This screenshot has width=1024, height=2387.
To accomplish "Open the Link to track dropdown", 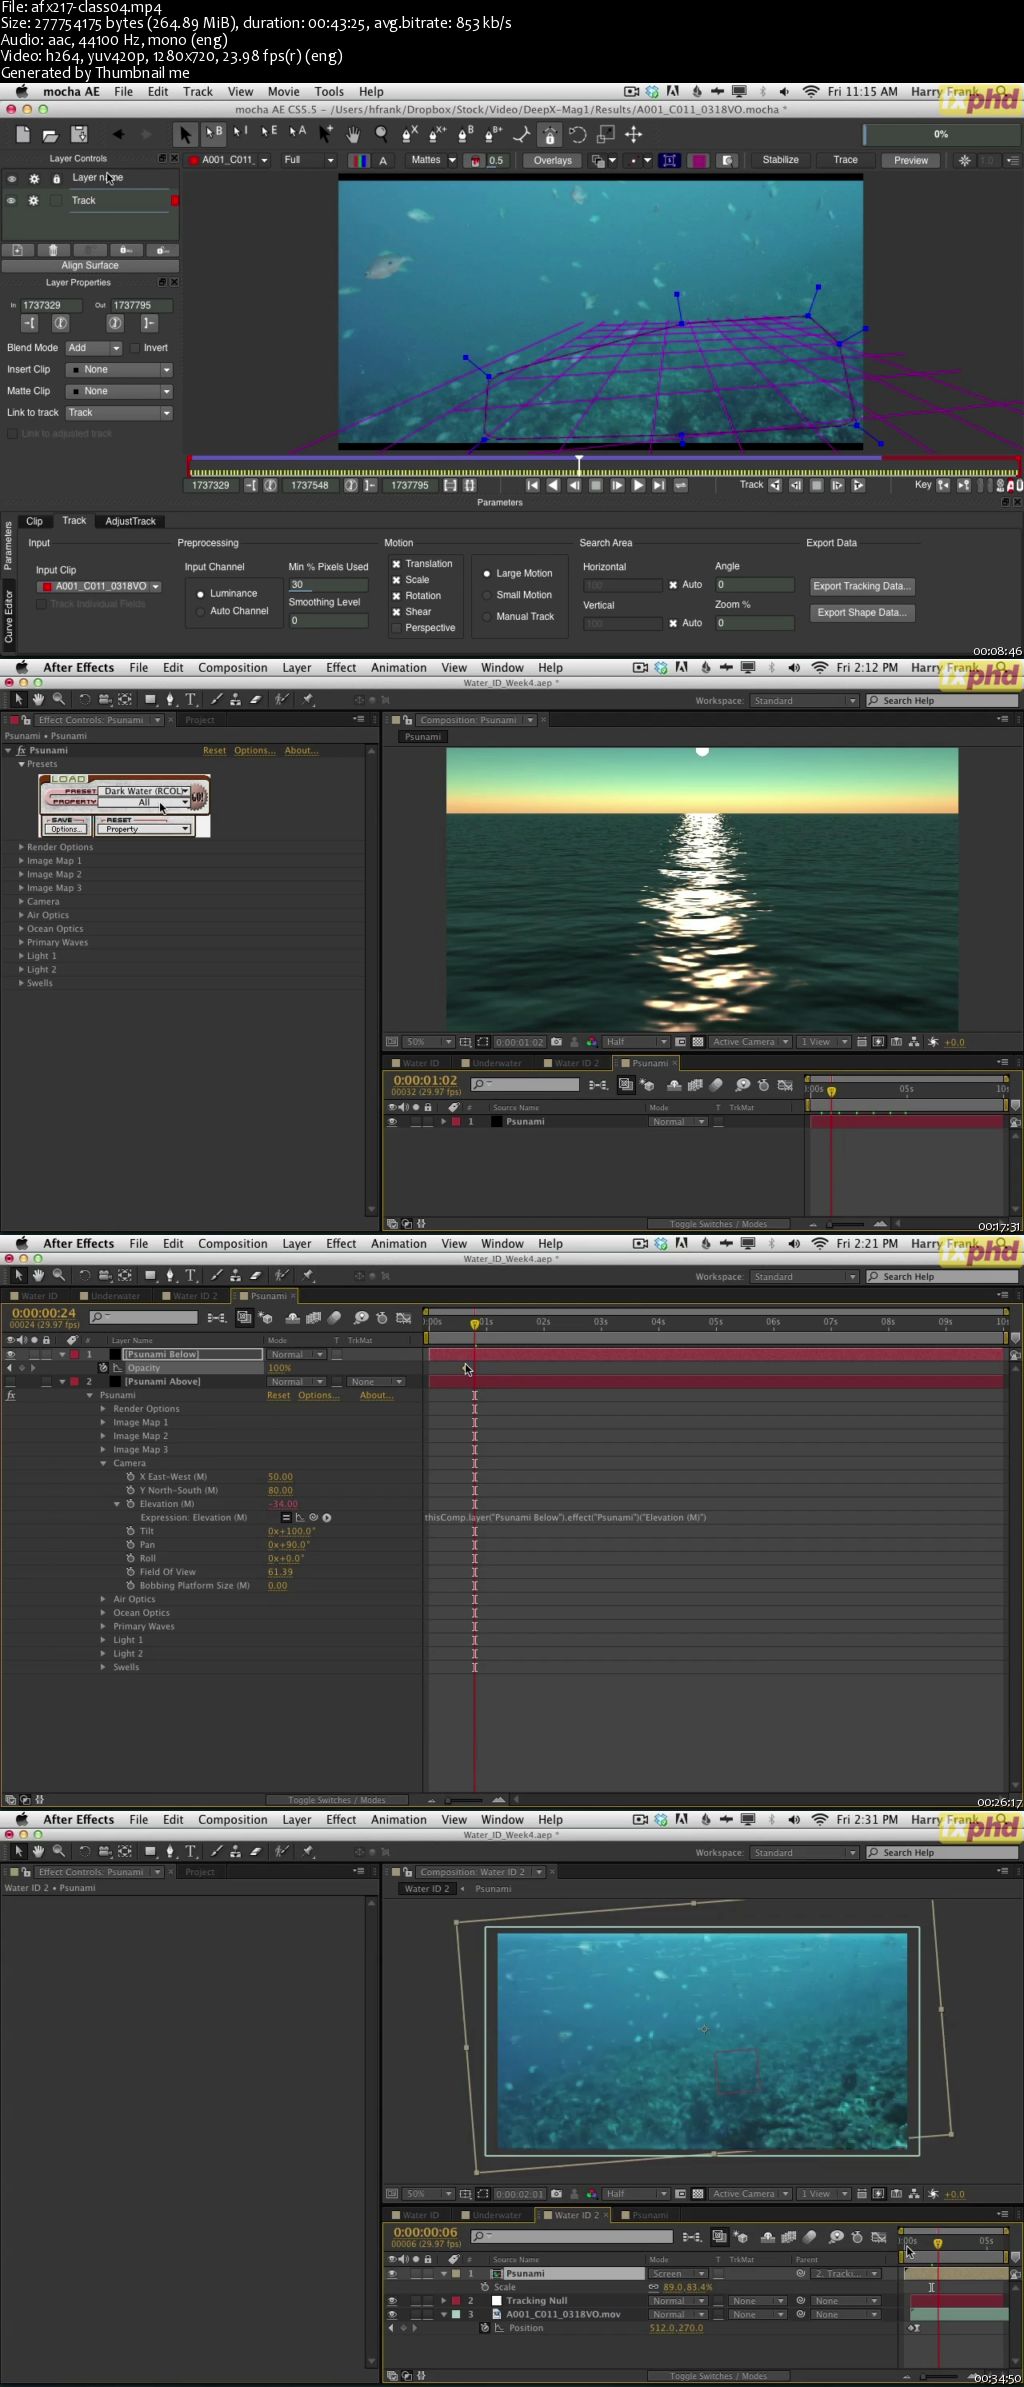I will (x=119, y=413).
